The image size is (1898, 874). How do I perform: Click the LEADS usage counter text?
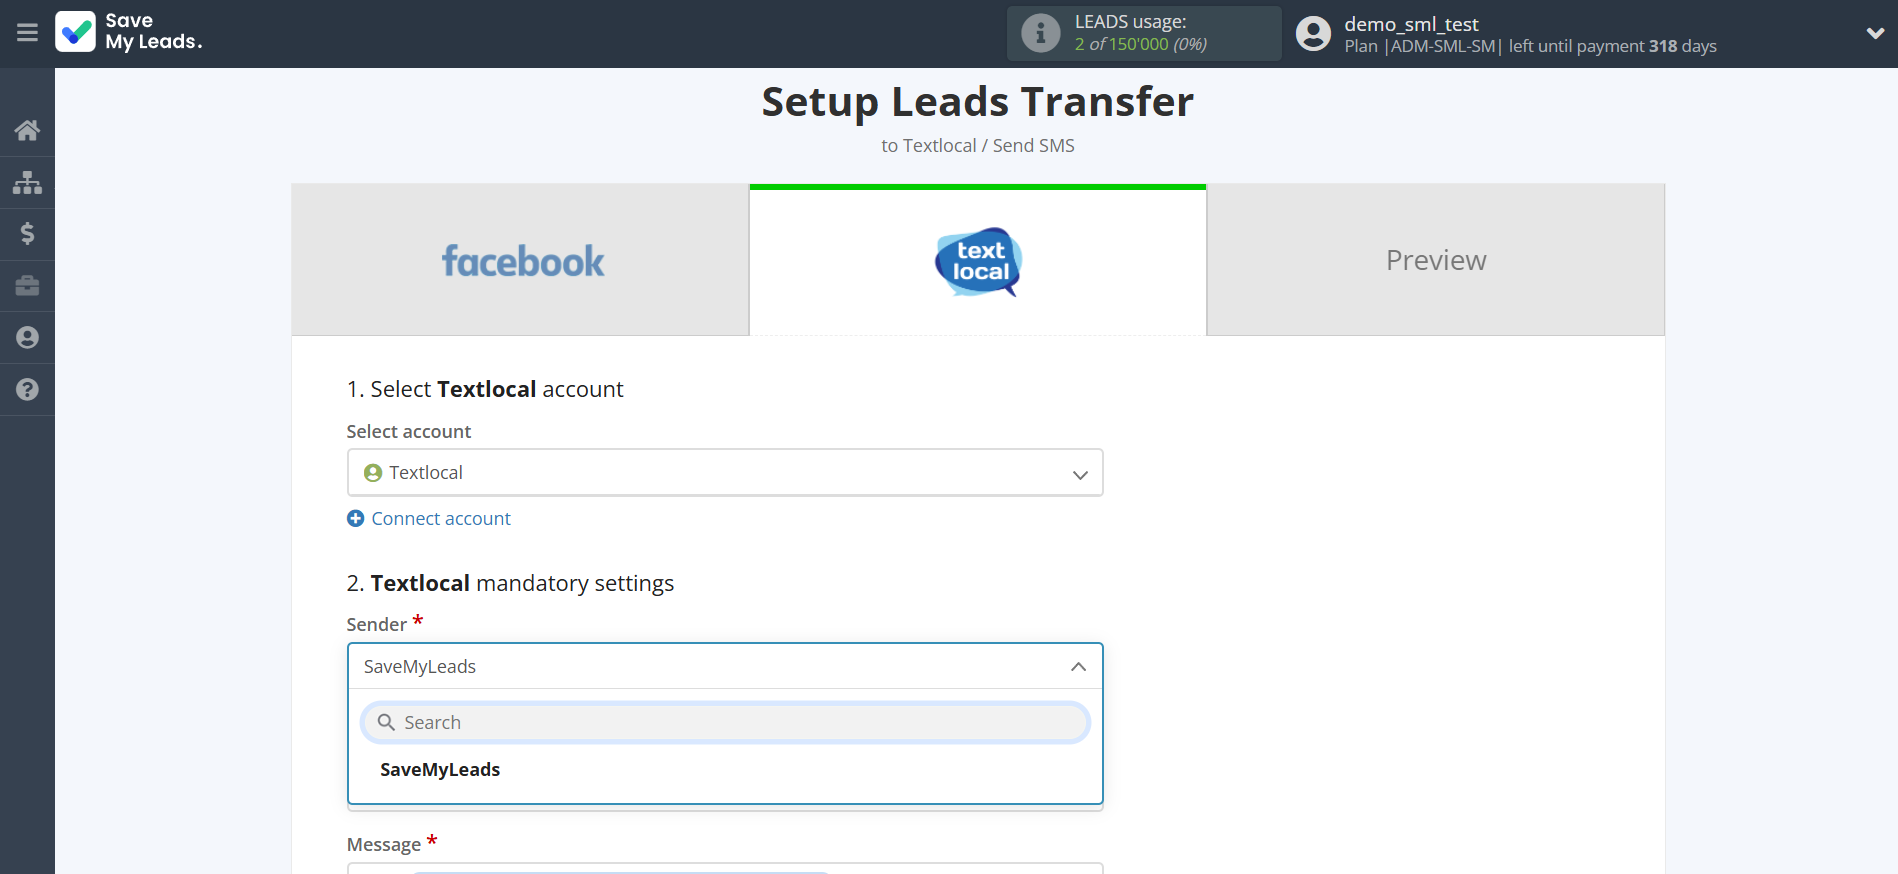tap(1141, 44)
